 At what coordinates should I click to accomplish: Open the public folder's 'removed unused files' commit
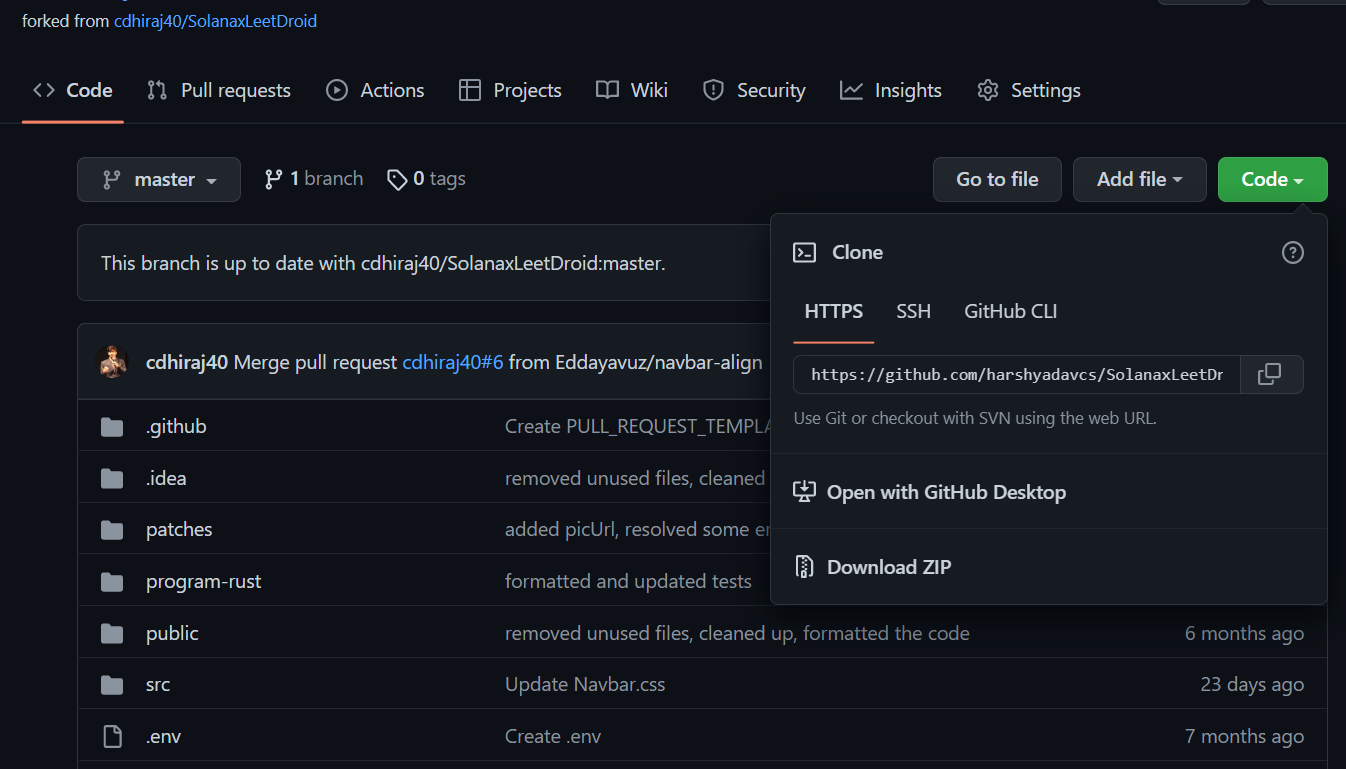tap(737, 633)
